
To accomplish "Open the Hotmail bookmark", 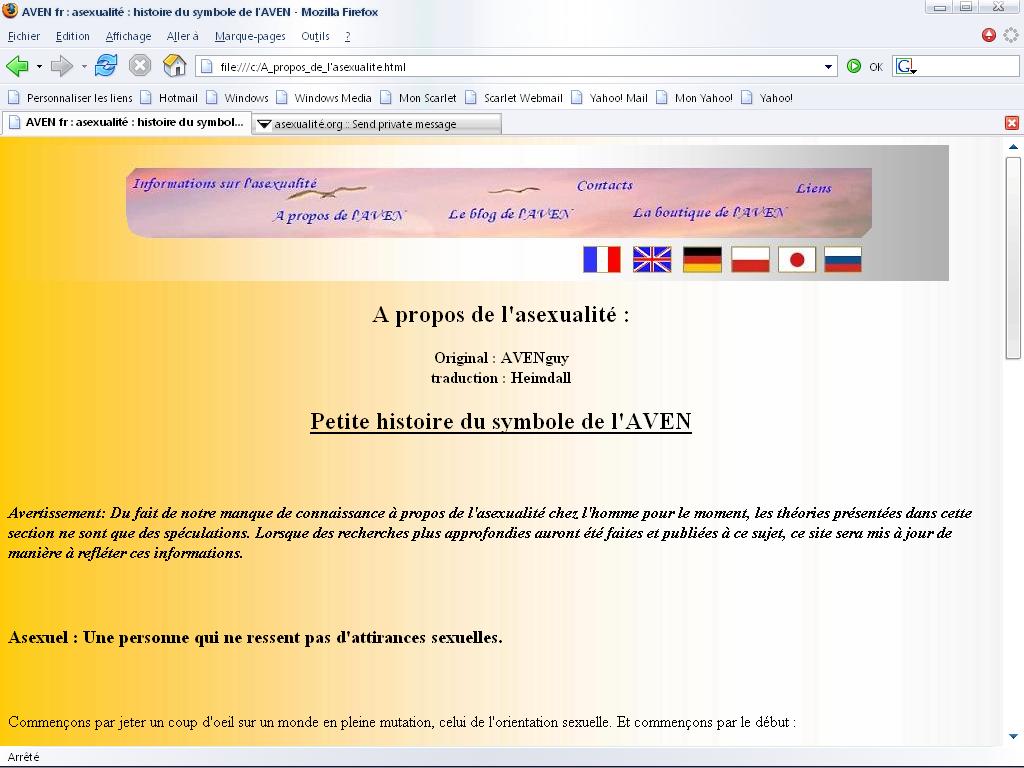I will click(x=169, y=98).
